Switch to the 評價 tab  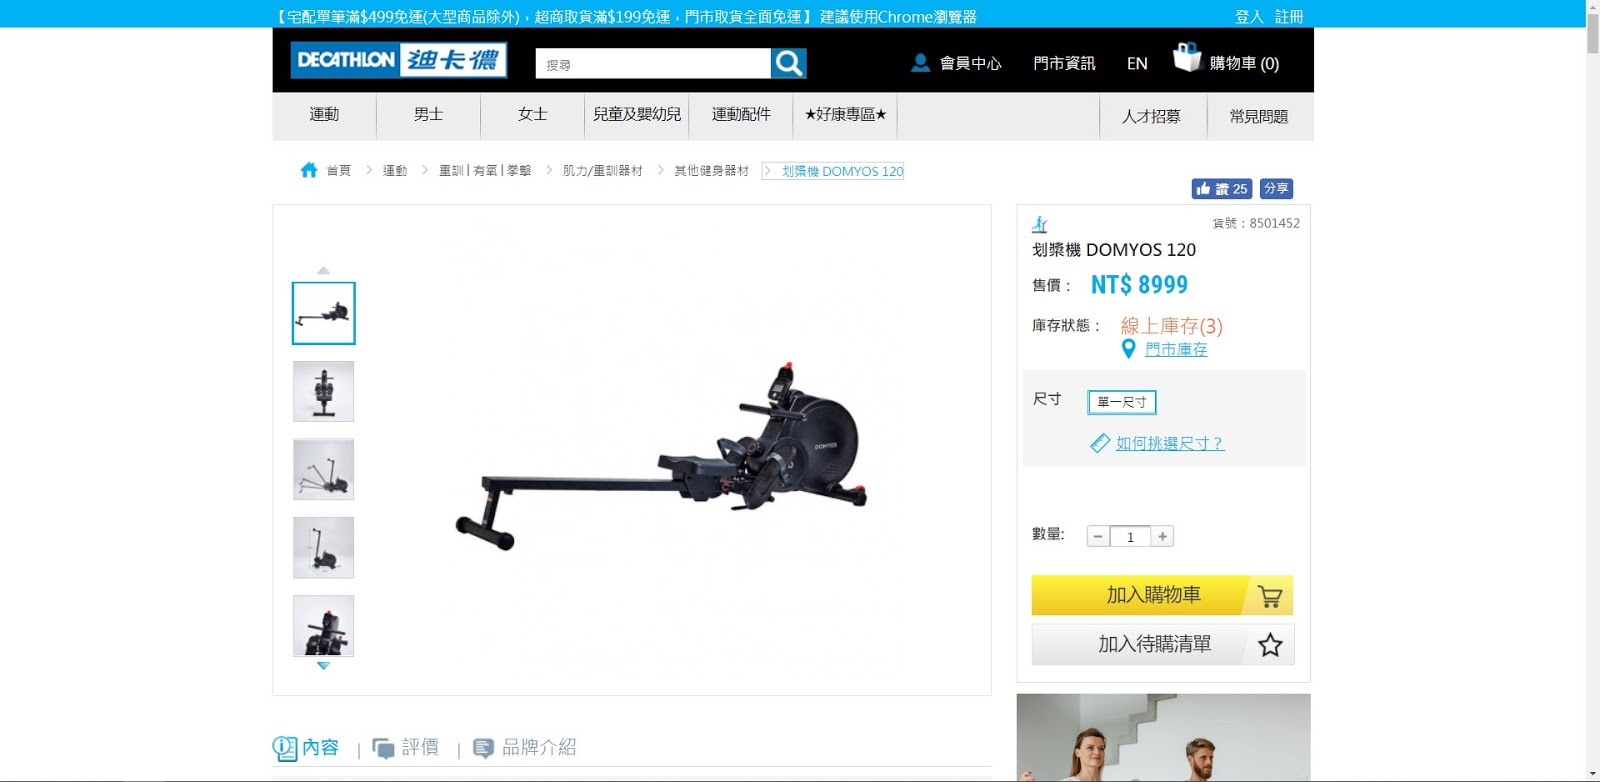point(420,747)
